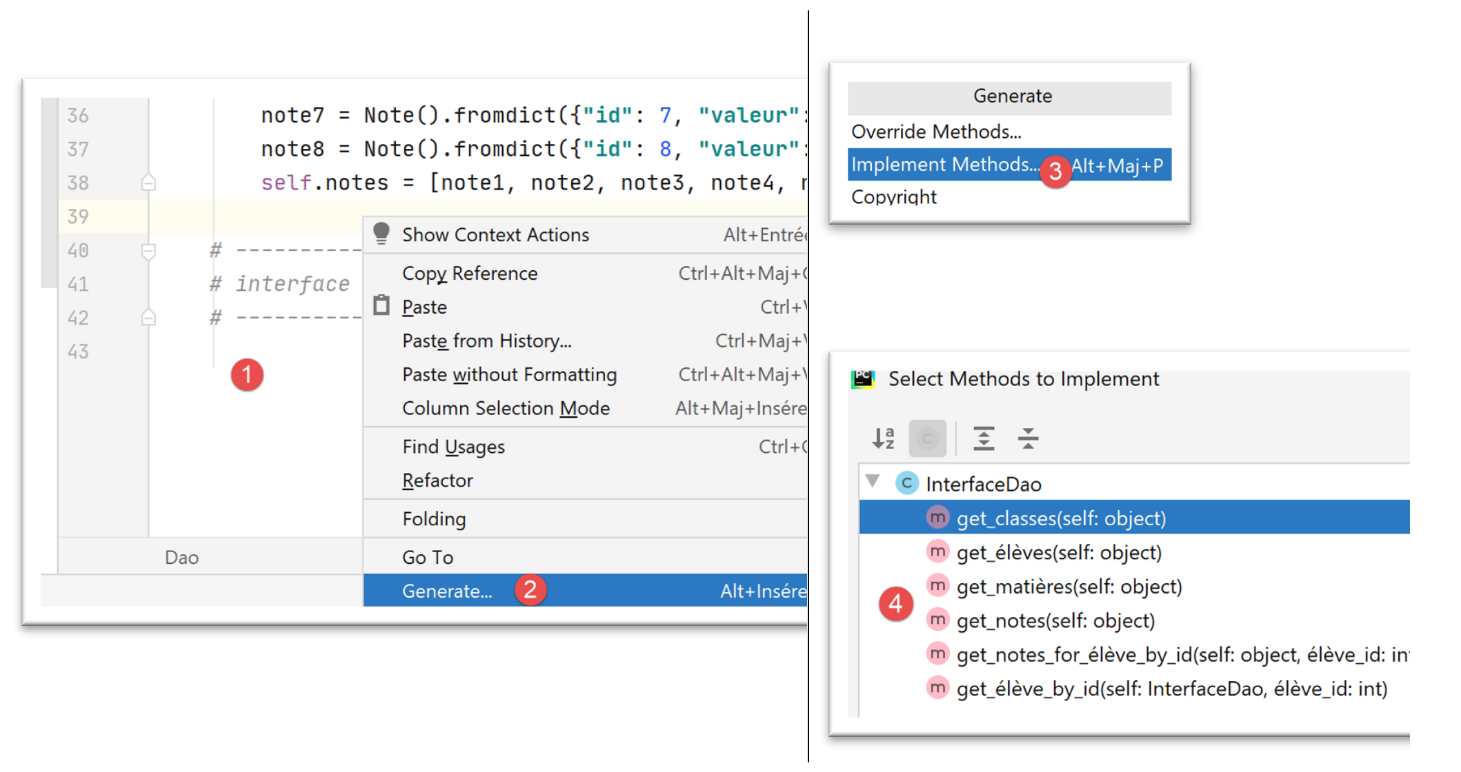Select get_élèves method in list

pyautogui.click(x=1058, y=552)
